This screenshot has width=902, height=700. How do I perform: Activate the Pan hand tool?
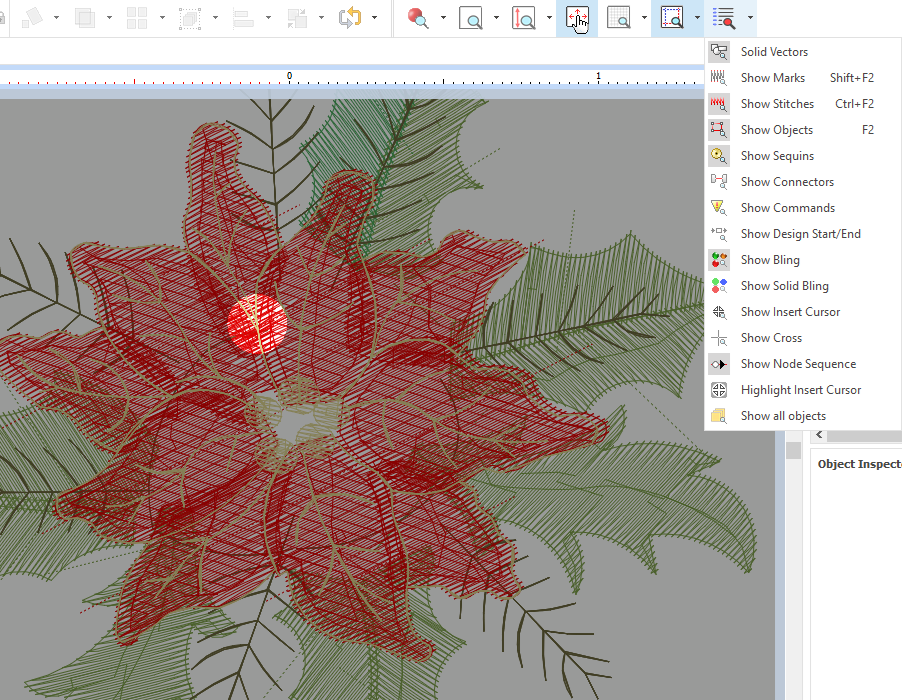pyautogui.click(x=577, y=18)
